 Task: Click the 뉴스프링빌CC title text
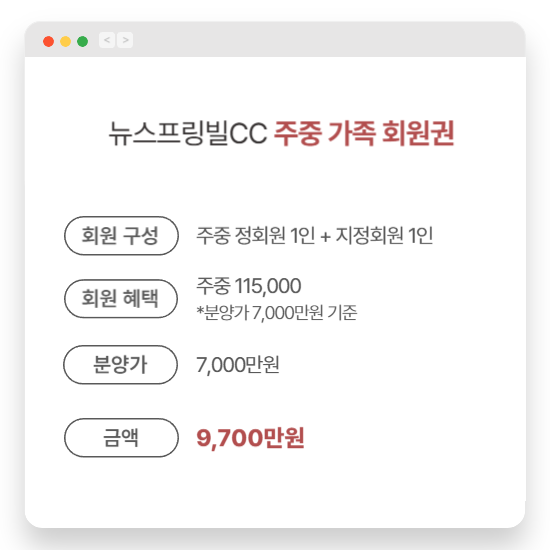point(188,133)
